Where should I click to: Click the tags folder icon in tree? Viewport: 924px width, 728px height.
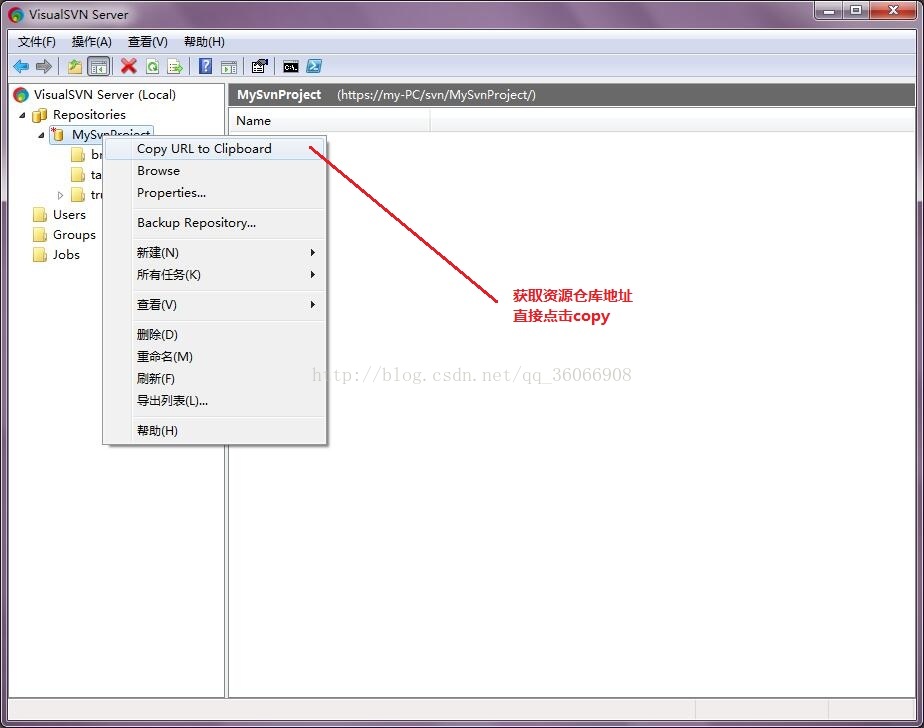(78, 175)
